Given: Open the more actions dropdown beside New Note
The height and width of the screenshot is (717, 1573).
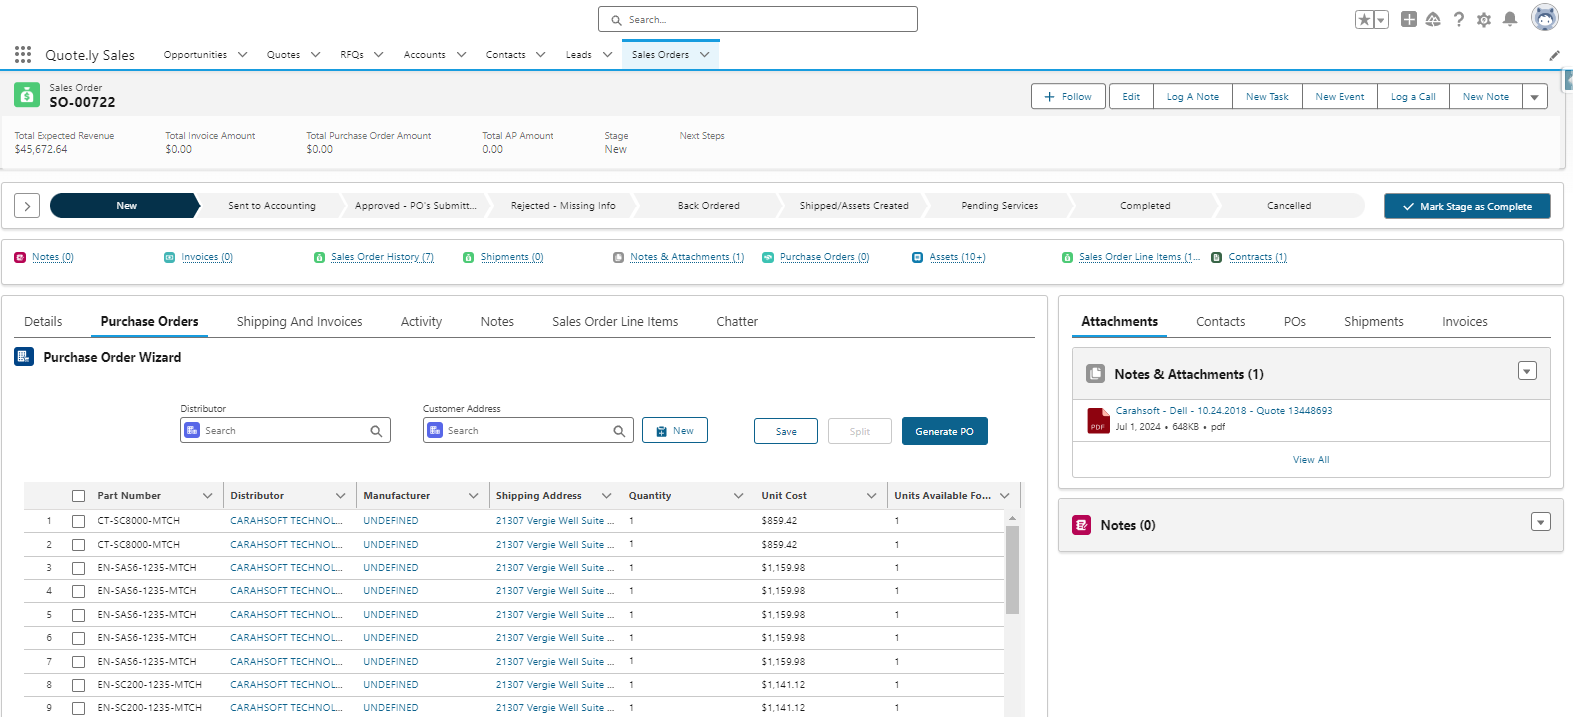Looking at the screenshot, I should click(x=1534, y=96).
